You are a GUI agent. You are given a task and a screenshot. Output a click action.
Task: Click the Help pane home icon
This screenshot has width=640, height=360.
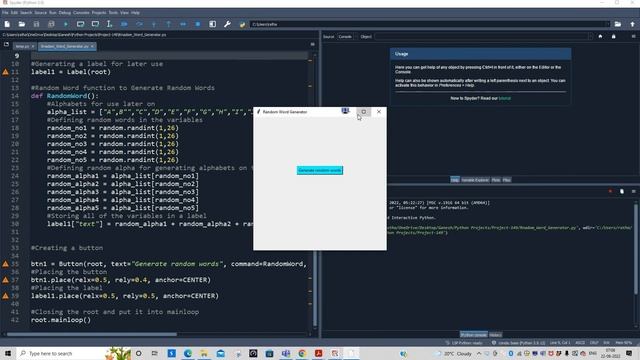(600, 36)
